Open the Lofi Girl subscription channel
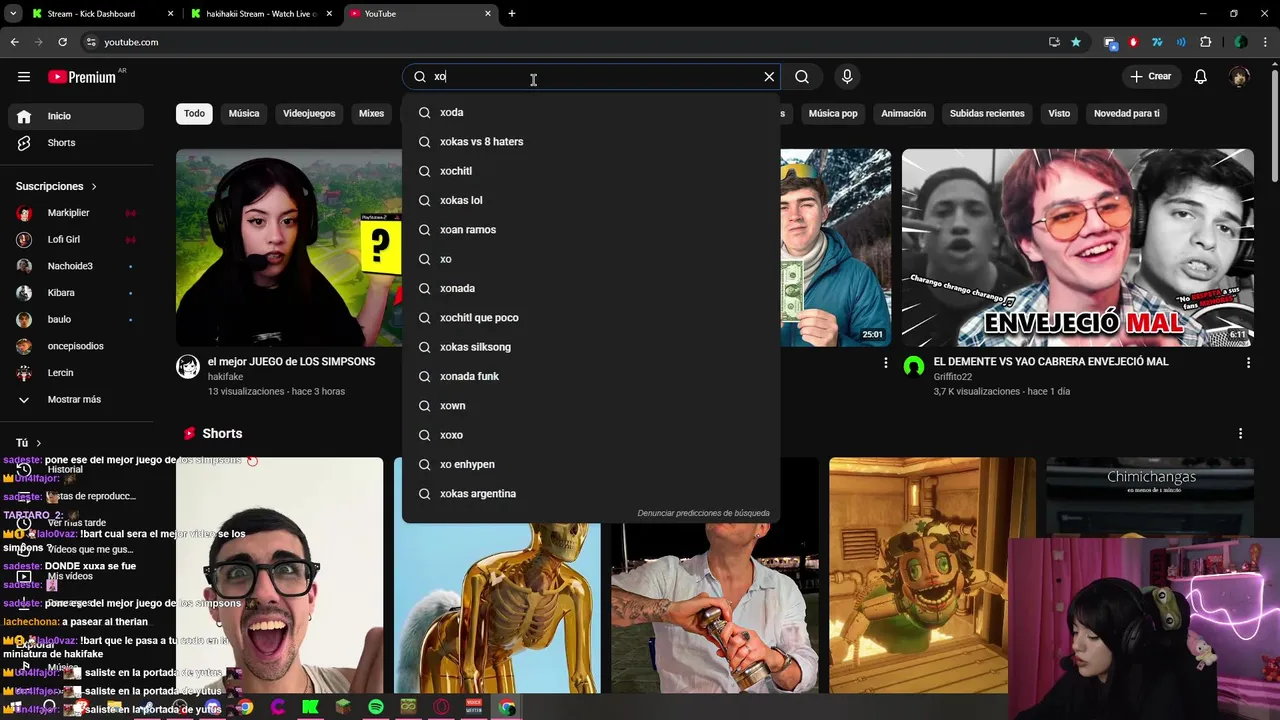 (76, 240)
